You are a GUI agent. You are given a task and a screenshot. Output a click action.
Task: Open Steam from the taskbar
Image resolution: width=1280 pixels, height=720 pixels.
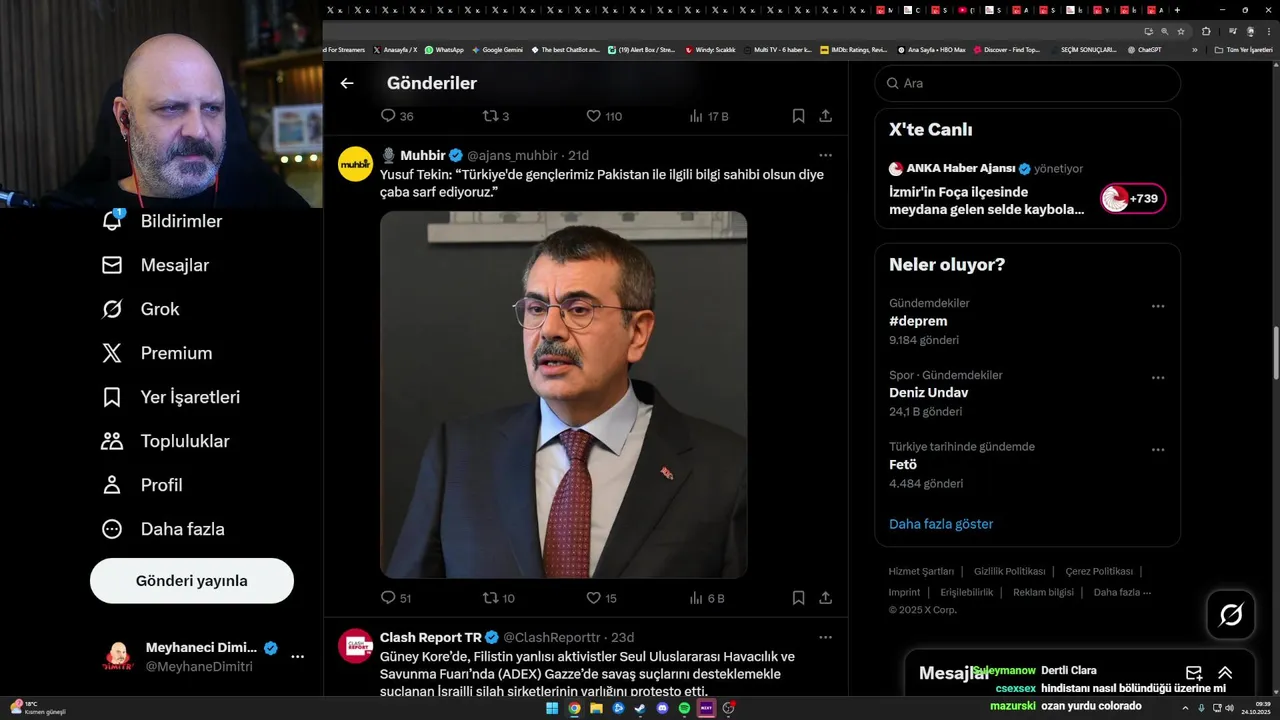(x=640, y=708)
